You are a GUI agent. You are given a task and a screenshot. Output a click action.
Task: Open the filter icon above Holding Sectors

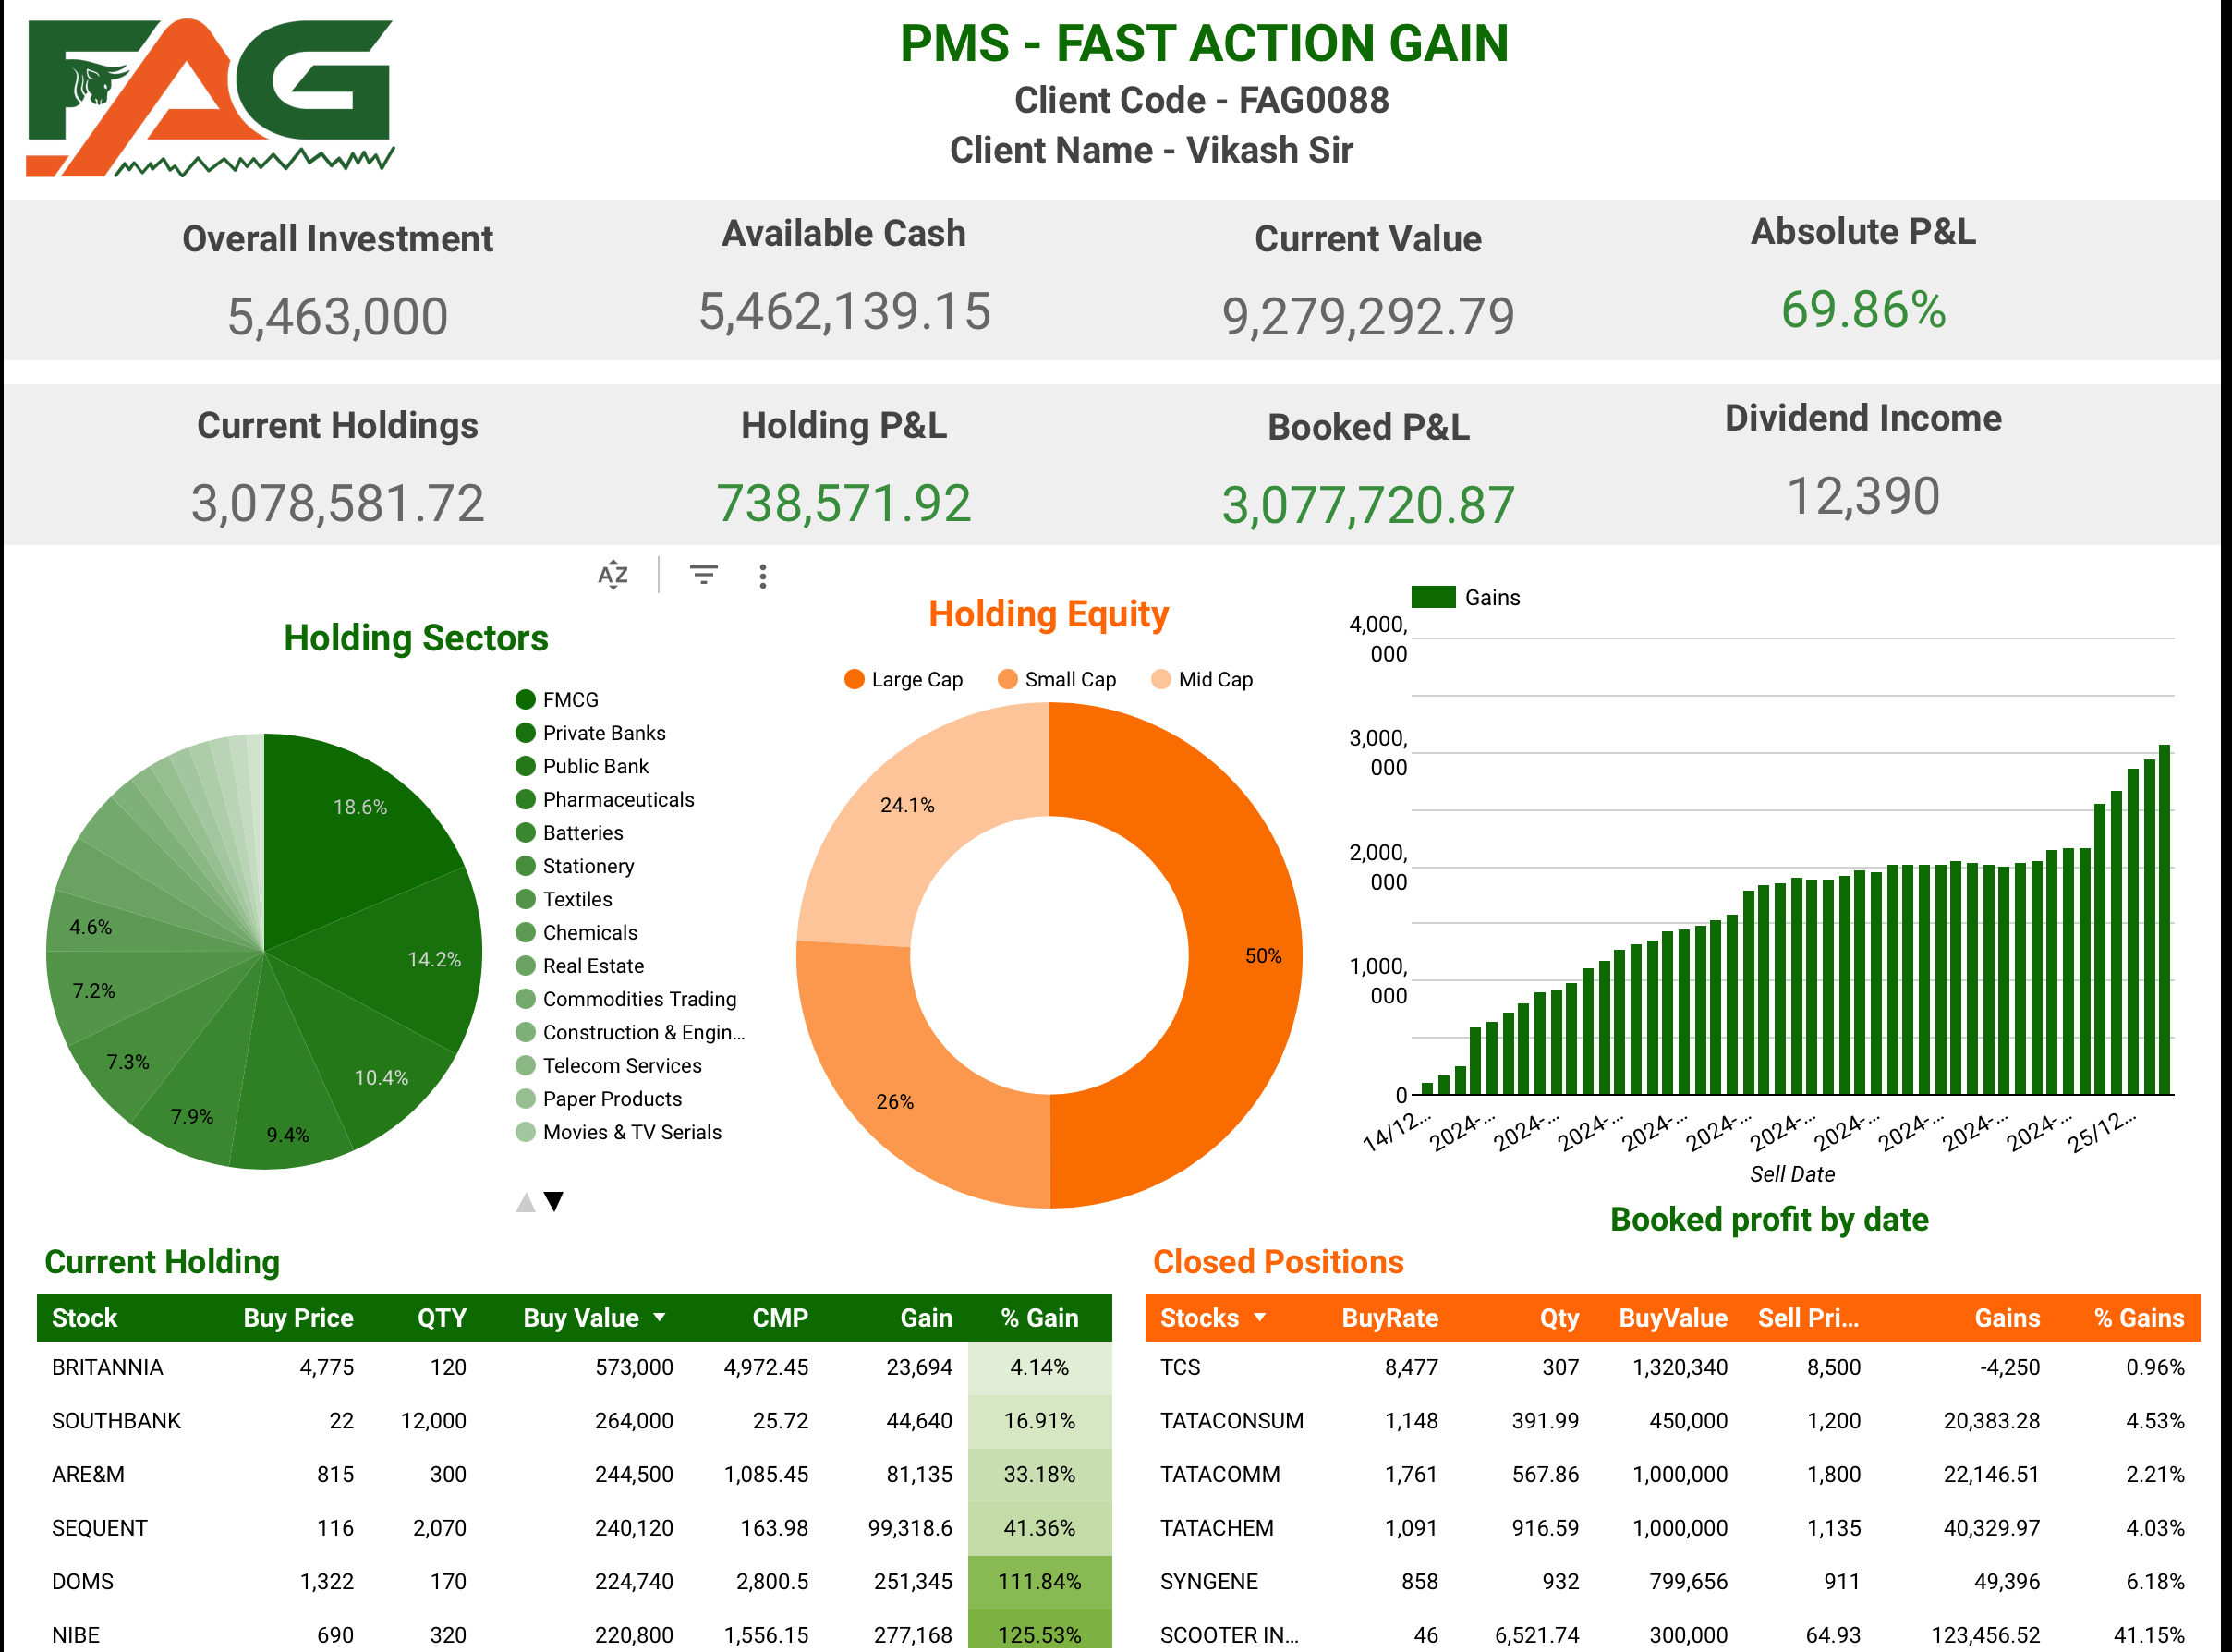click(x=703, y=575)
